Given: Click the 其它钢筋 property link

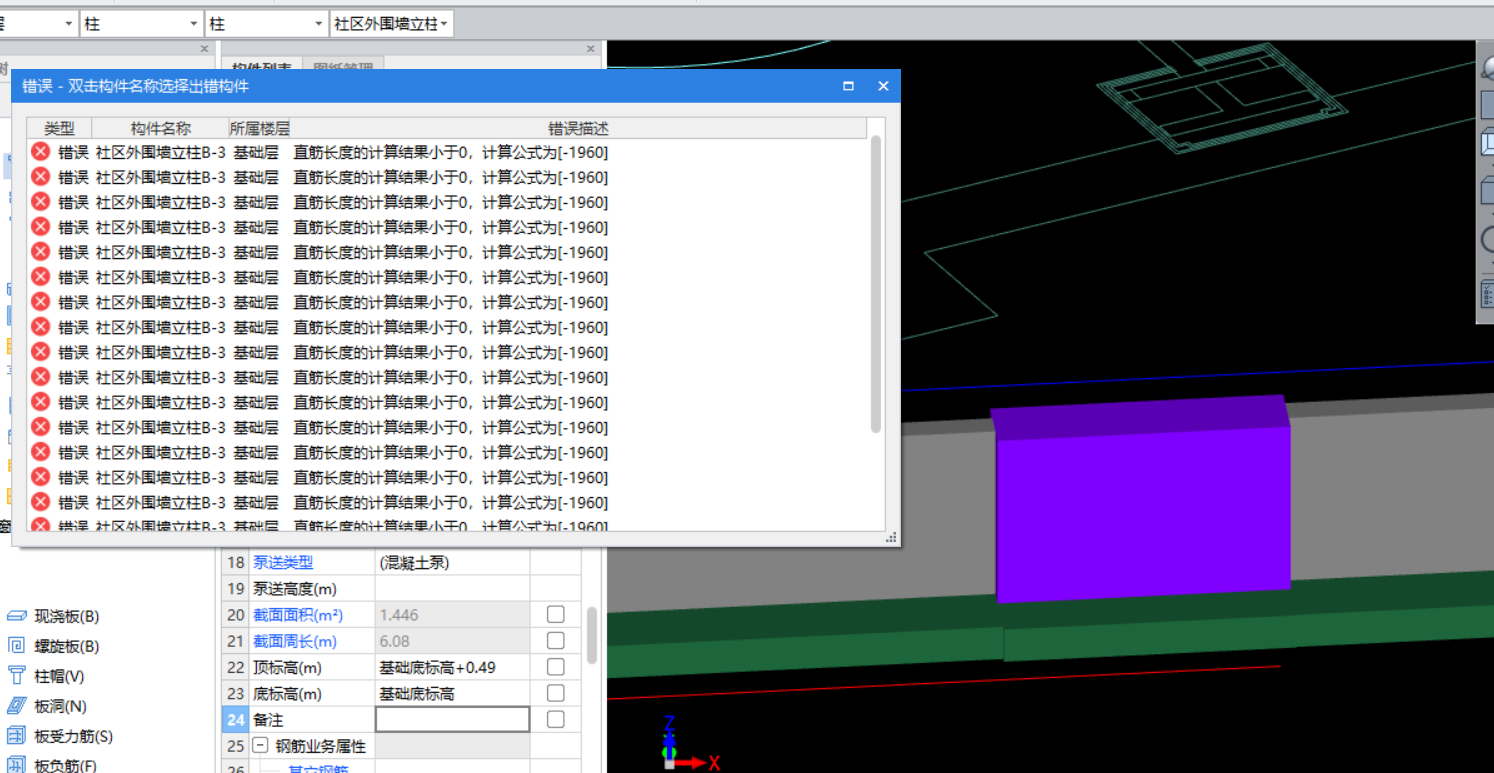Looking at the screenshot, I should pyautogui.click(x=317, y=769).
